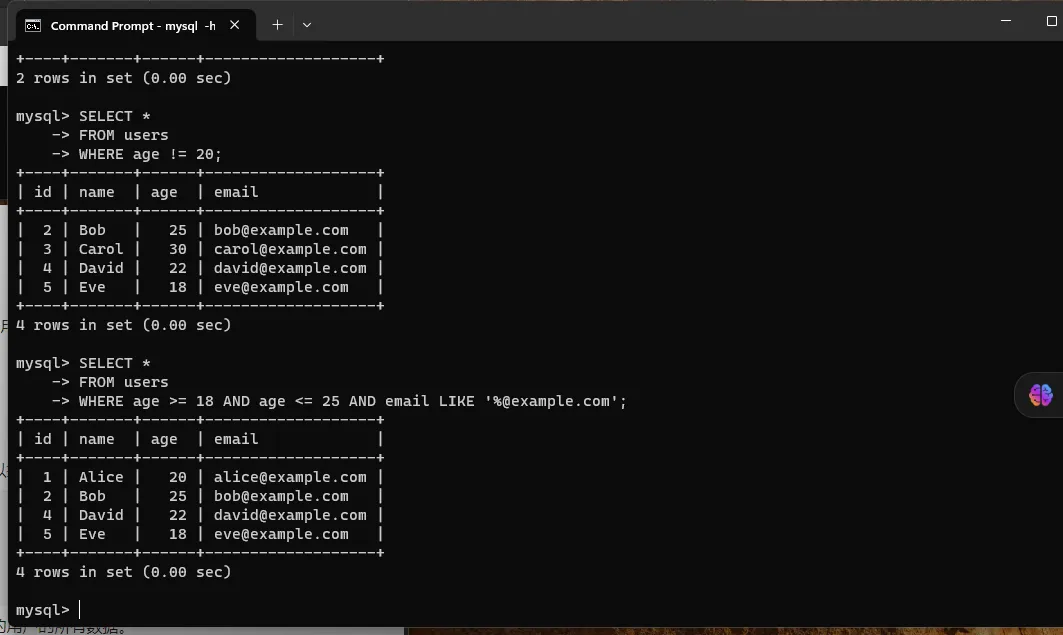
Task: Click the bottom '4 rows in set' message
Action: coord(123,572)
